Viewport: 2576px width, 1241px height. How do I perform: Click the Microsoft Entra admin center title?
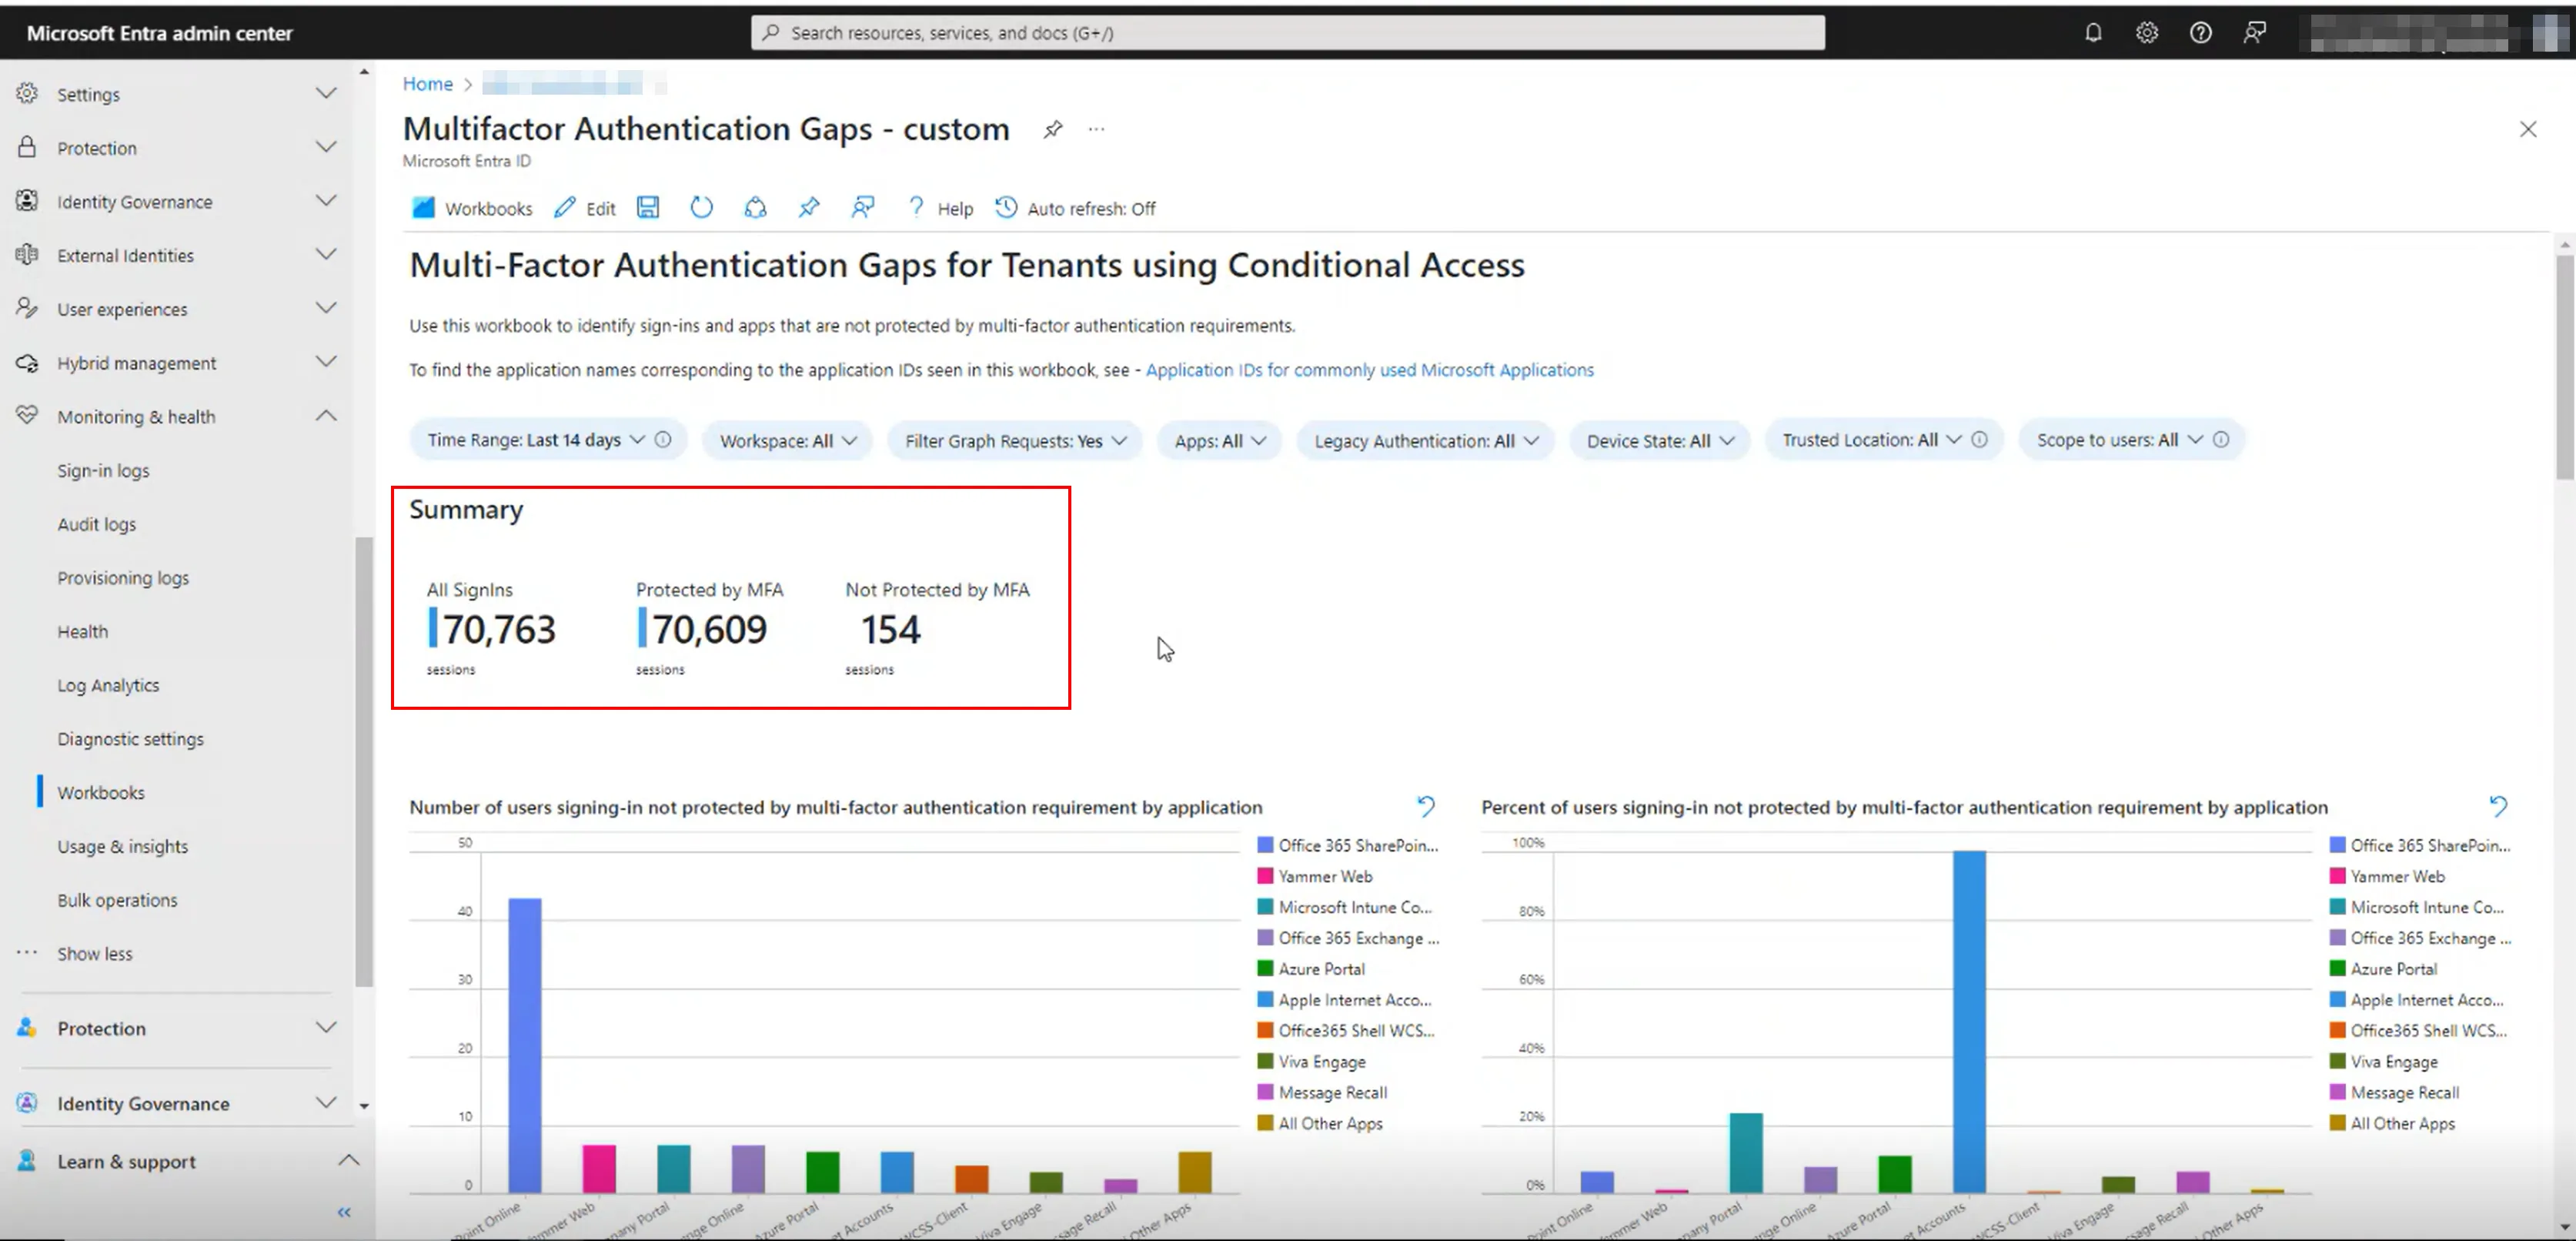pos(160,33)
